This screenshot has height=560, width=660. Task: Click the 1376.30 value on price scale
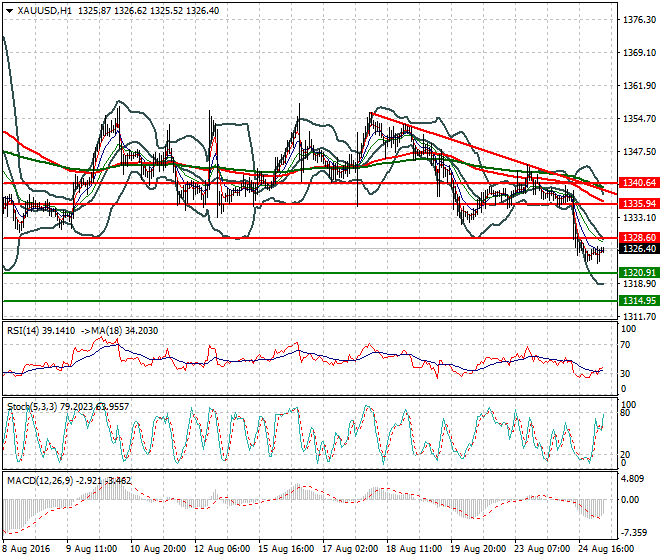[638, 20]
